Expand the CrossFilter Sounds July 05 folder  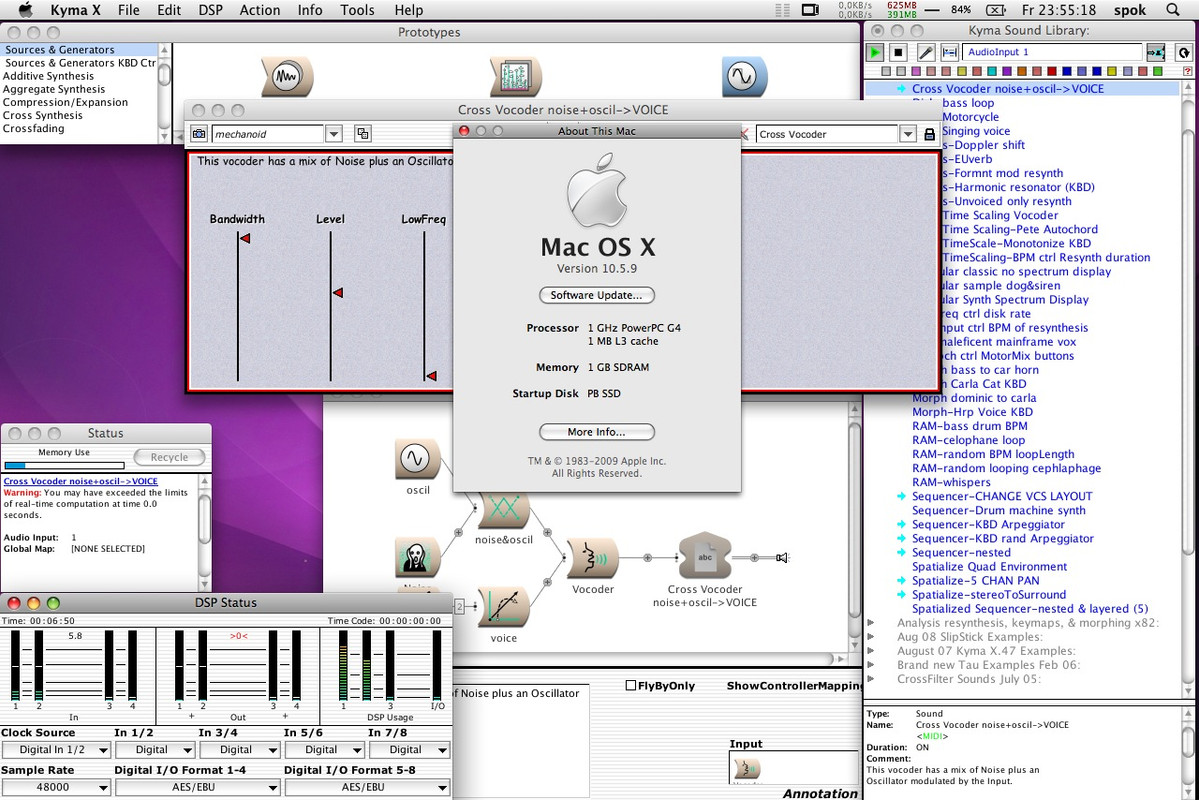[871, 678]
